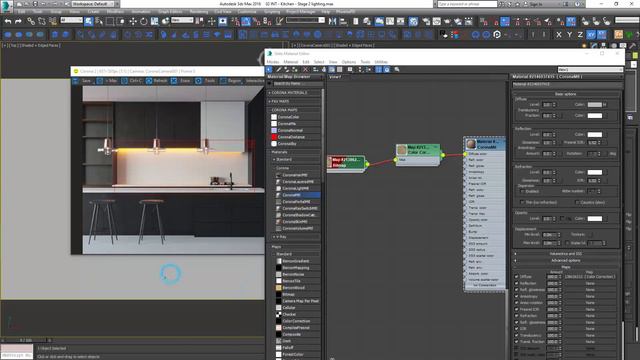
Task: Click Save in Corona render window
Action: pyautogui.click(x=82, y=81)
